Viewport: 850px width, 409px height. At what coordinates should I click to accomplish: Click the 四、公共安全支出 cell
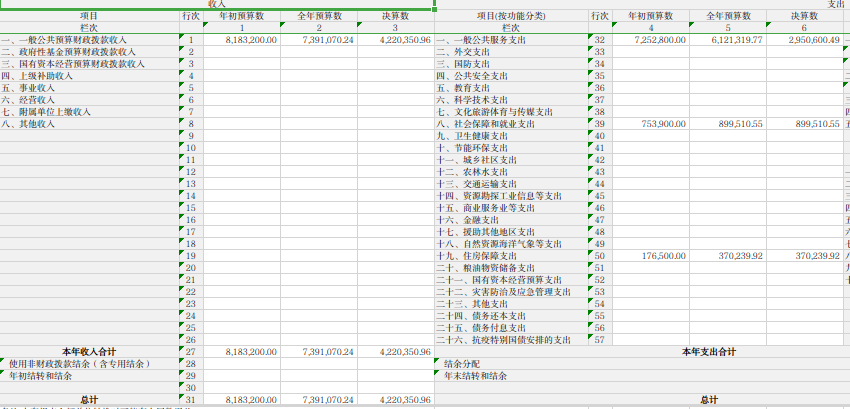pos(511,76)
